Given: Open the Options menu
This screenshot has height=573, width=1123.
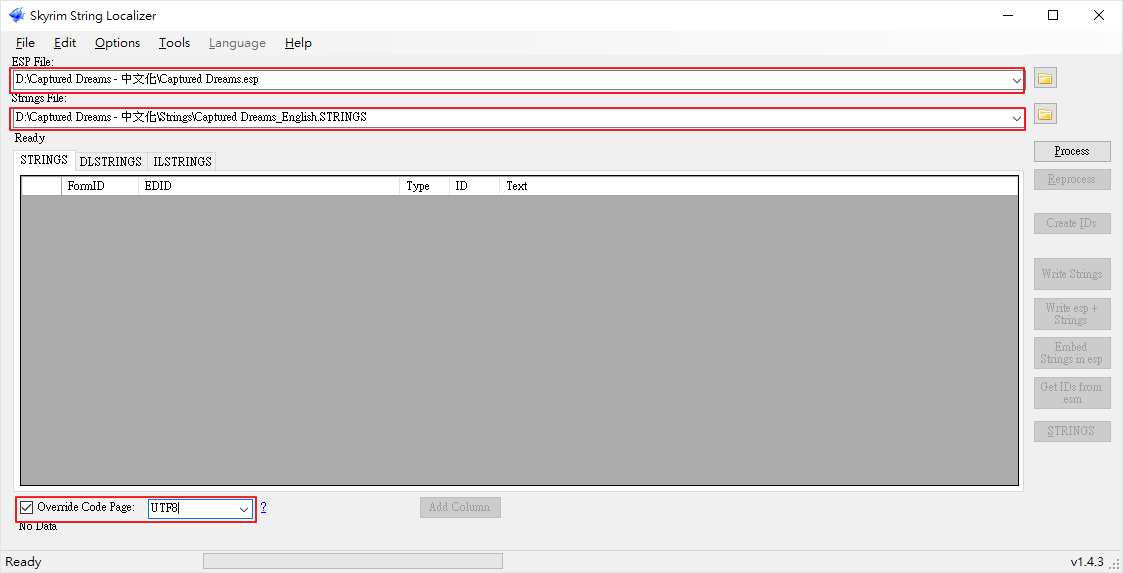Looking at the screenshot, I should [x=117, y=43].
